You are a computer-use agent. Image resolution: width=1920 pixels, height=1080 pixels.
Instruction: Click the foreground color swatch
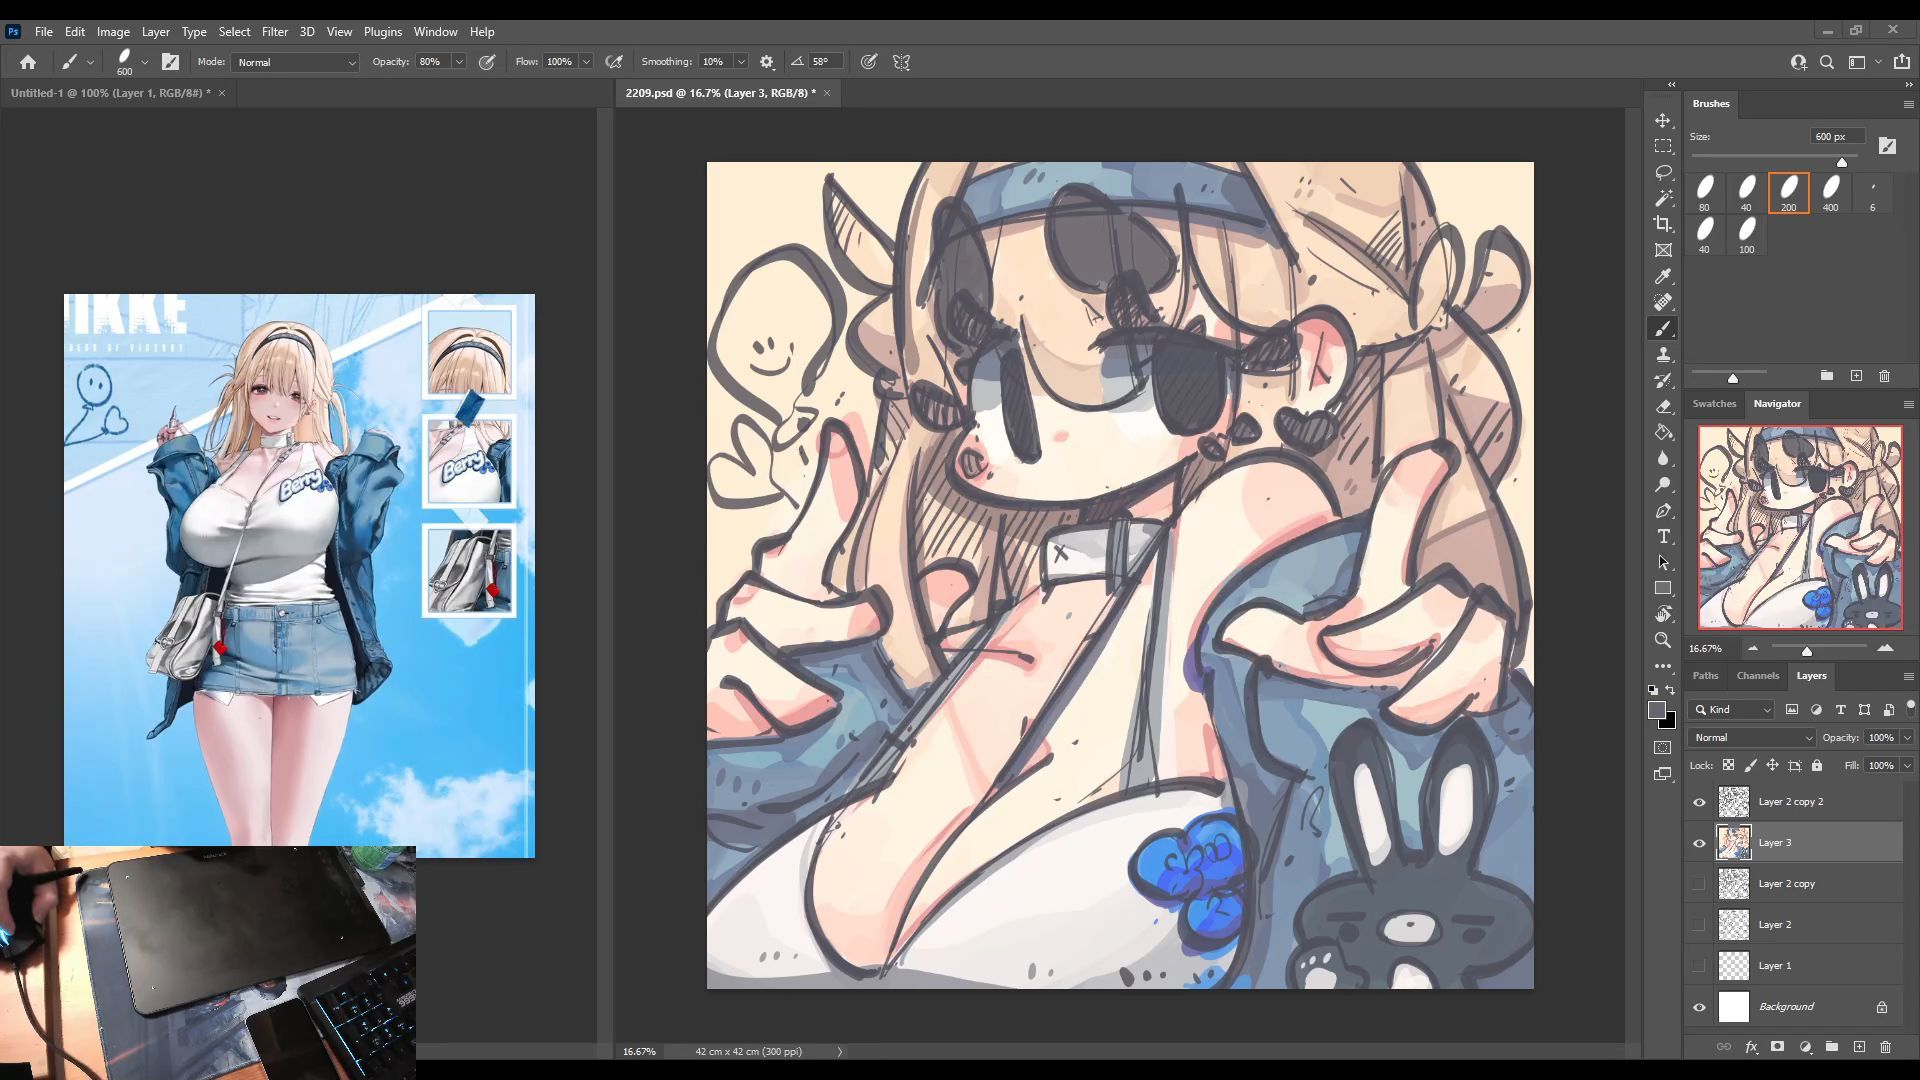coord(1657,710)
